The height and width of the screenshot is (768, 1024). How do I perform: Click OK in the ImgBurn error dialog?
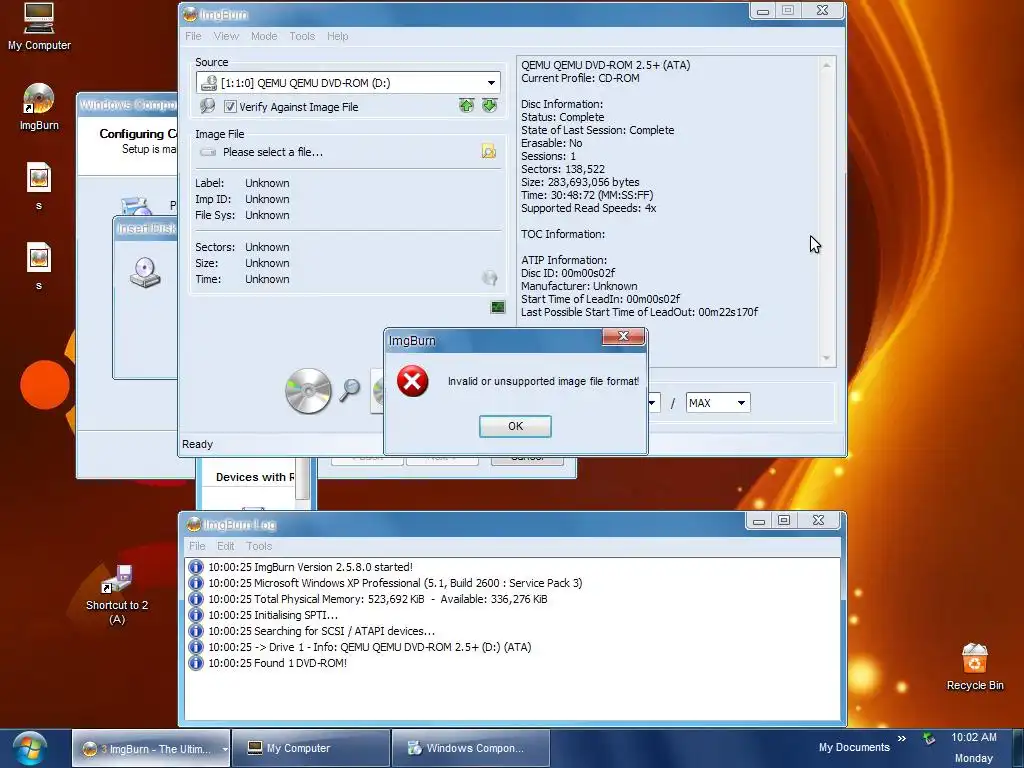(515, 426)
